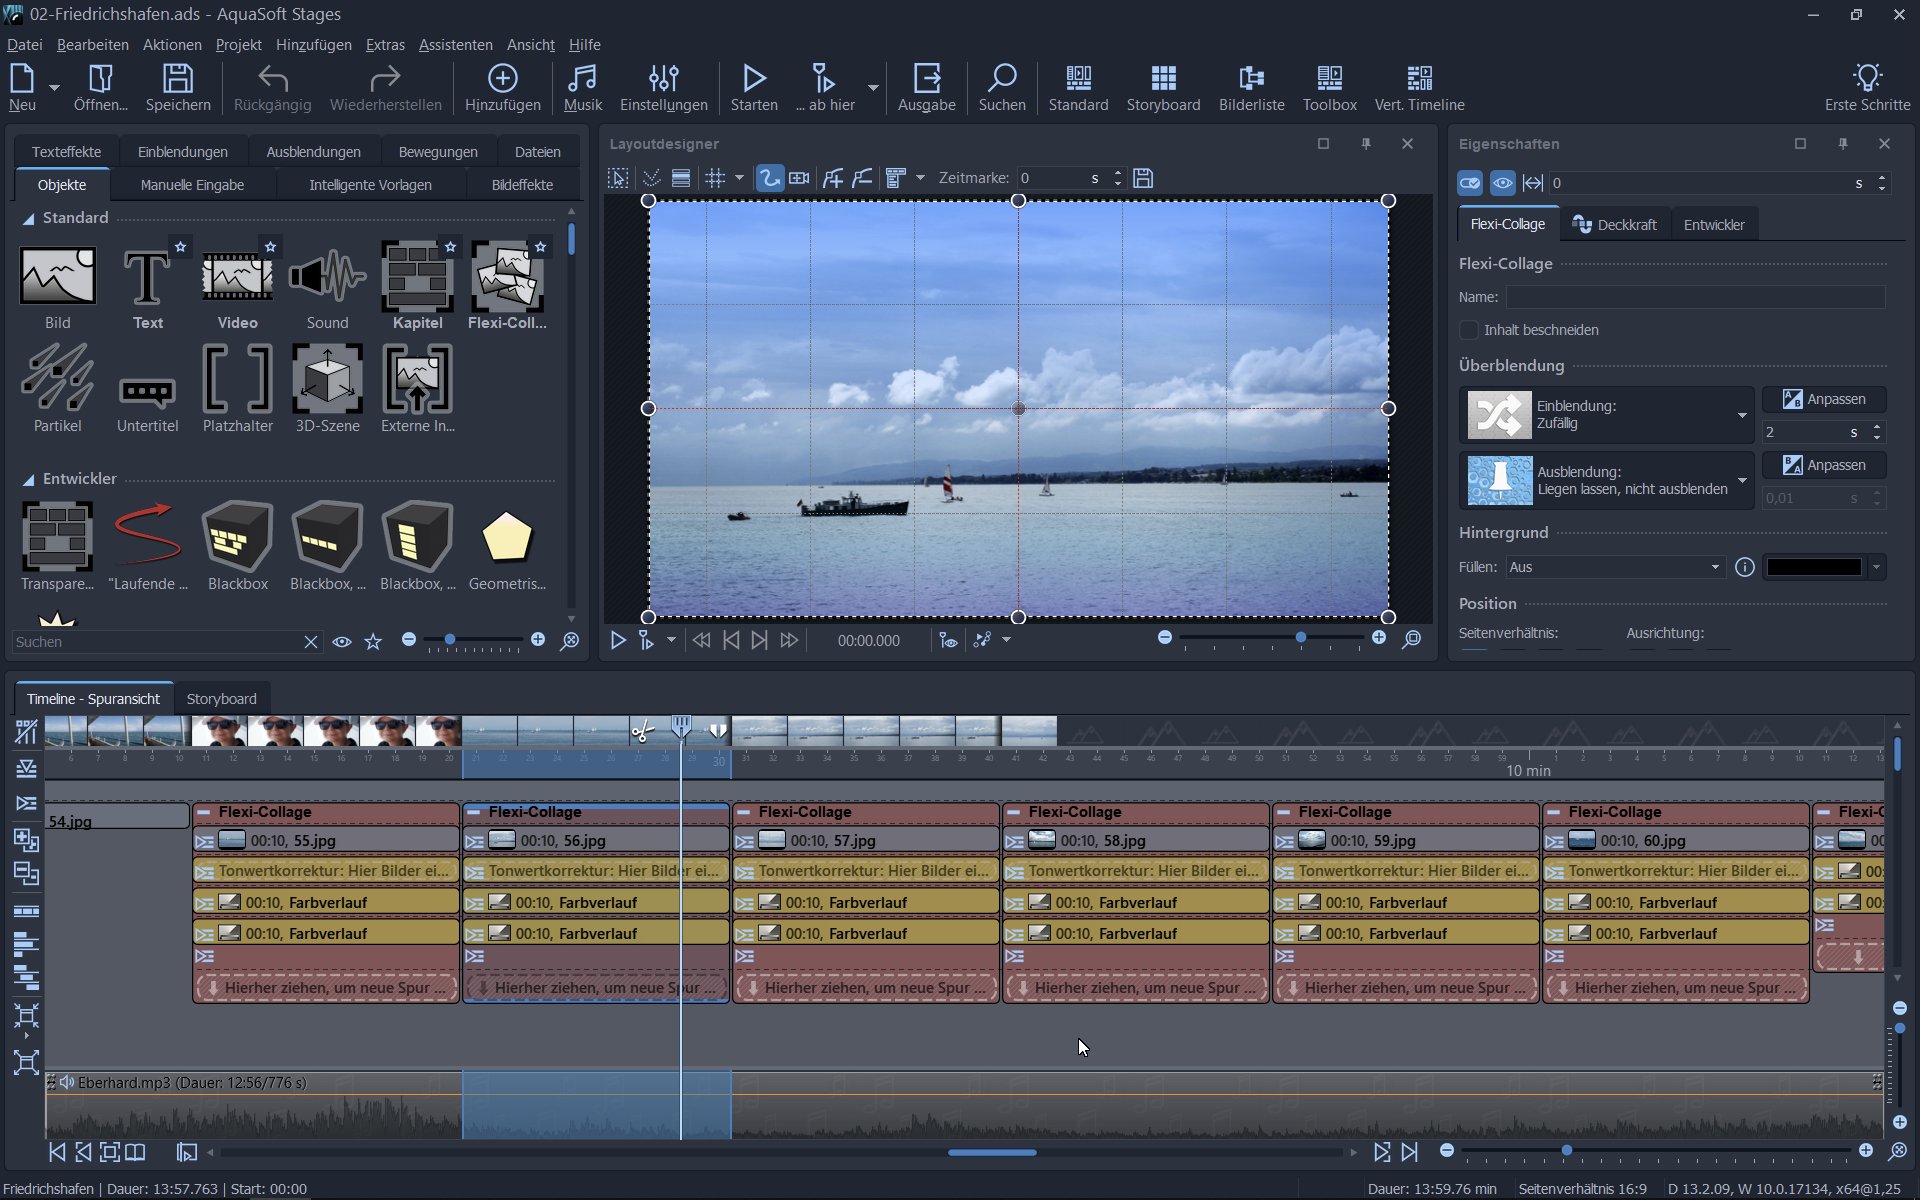This screenshot has height=1201, width=1921.
Task: Collapse the Entwickler section
Action: pos(29,479)
